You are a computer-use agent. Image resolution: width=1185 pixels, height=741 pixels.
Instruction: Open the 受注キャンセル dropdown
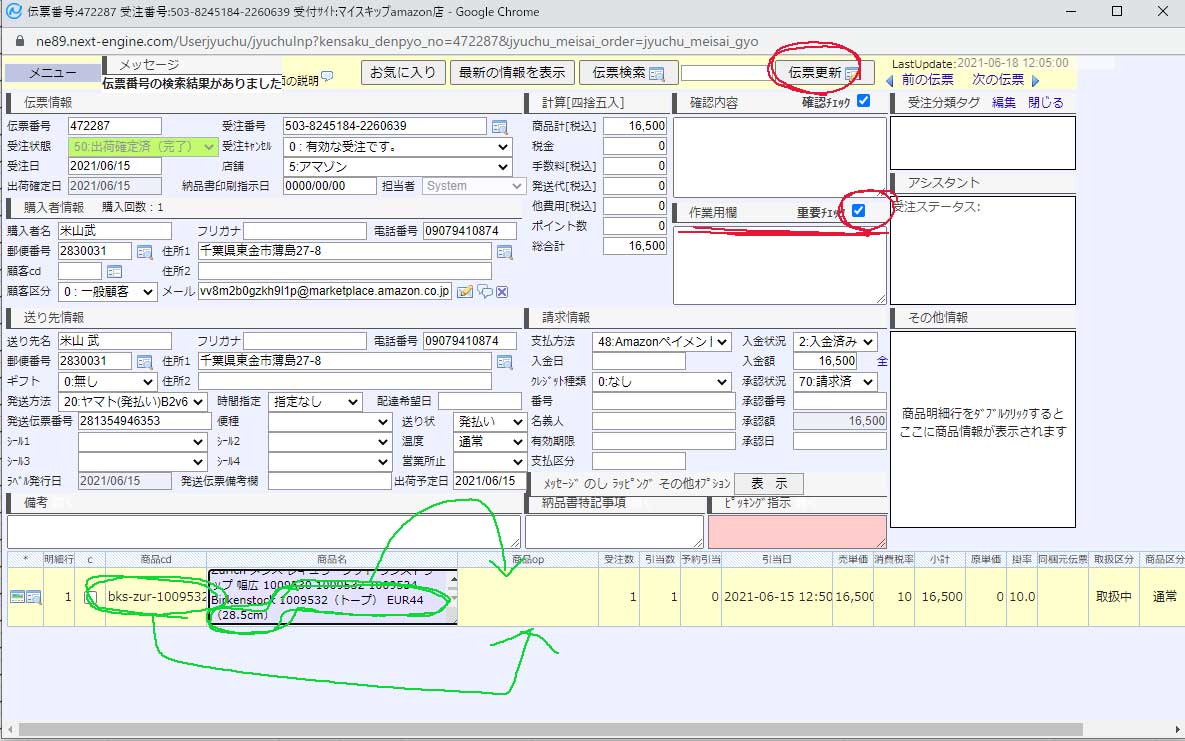(x=398, y=147)
